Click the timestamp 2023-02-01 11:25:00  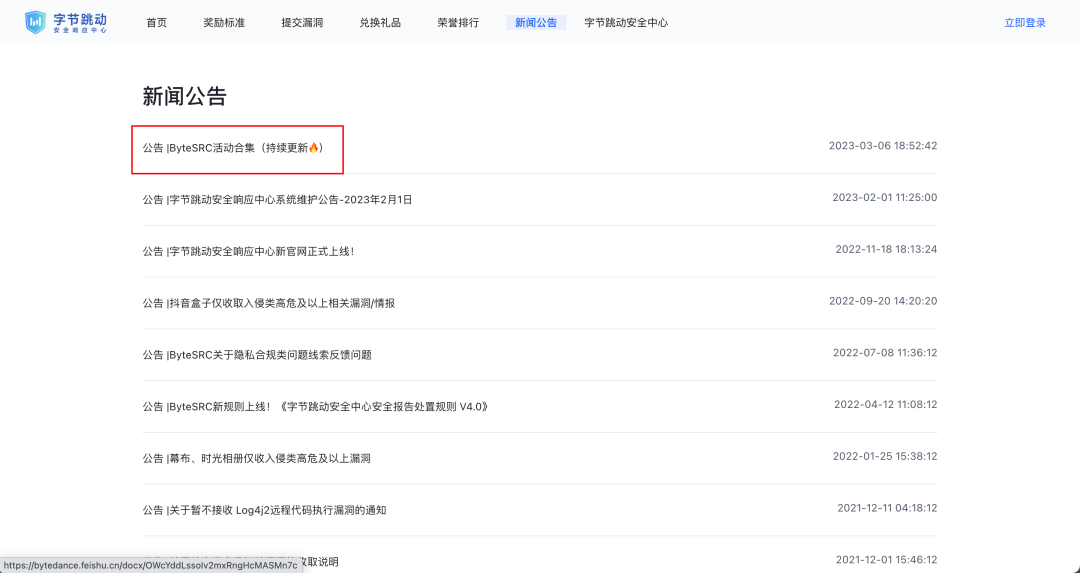[884, 198]
